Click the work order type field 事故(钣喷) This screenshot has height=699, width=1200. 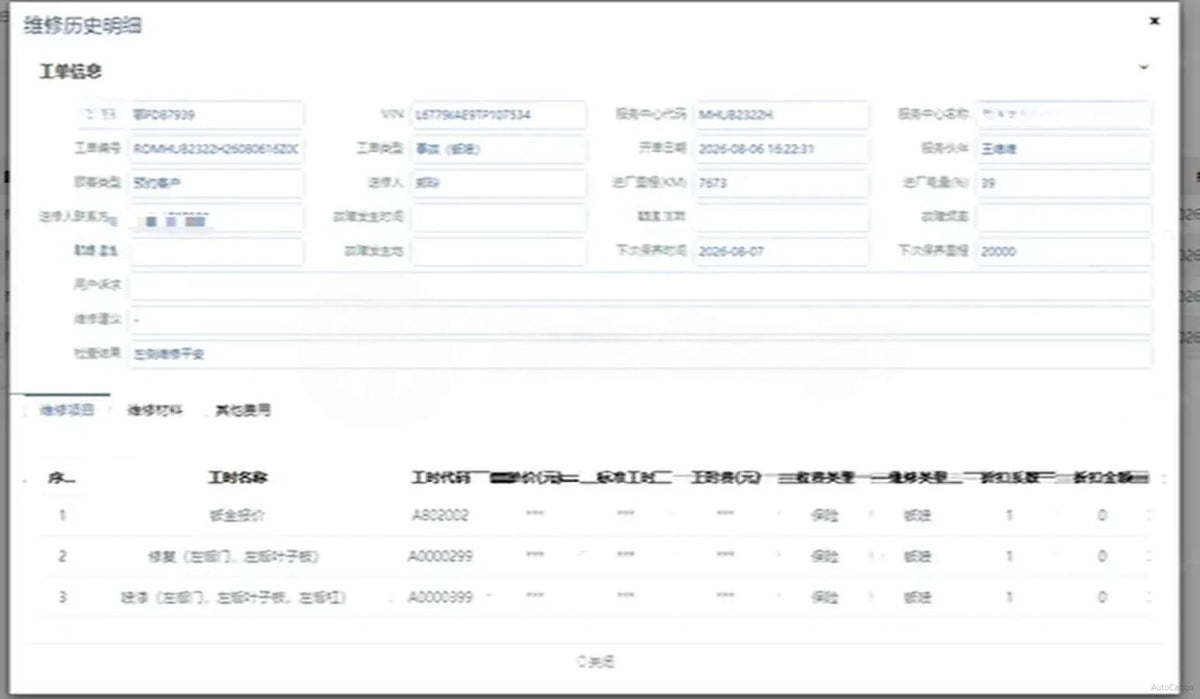click(x=499, y=149)
